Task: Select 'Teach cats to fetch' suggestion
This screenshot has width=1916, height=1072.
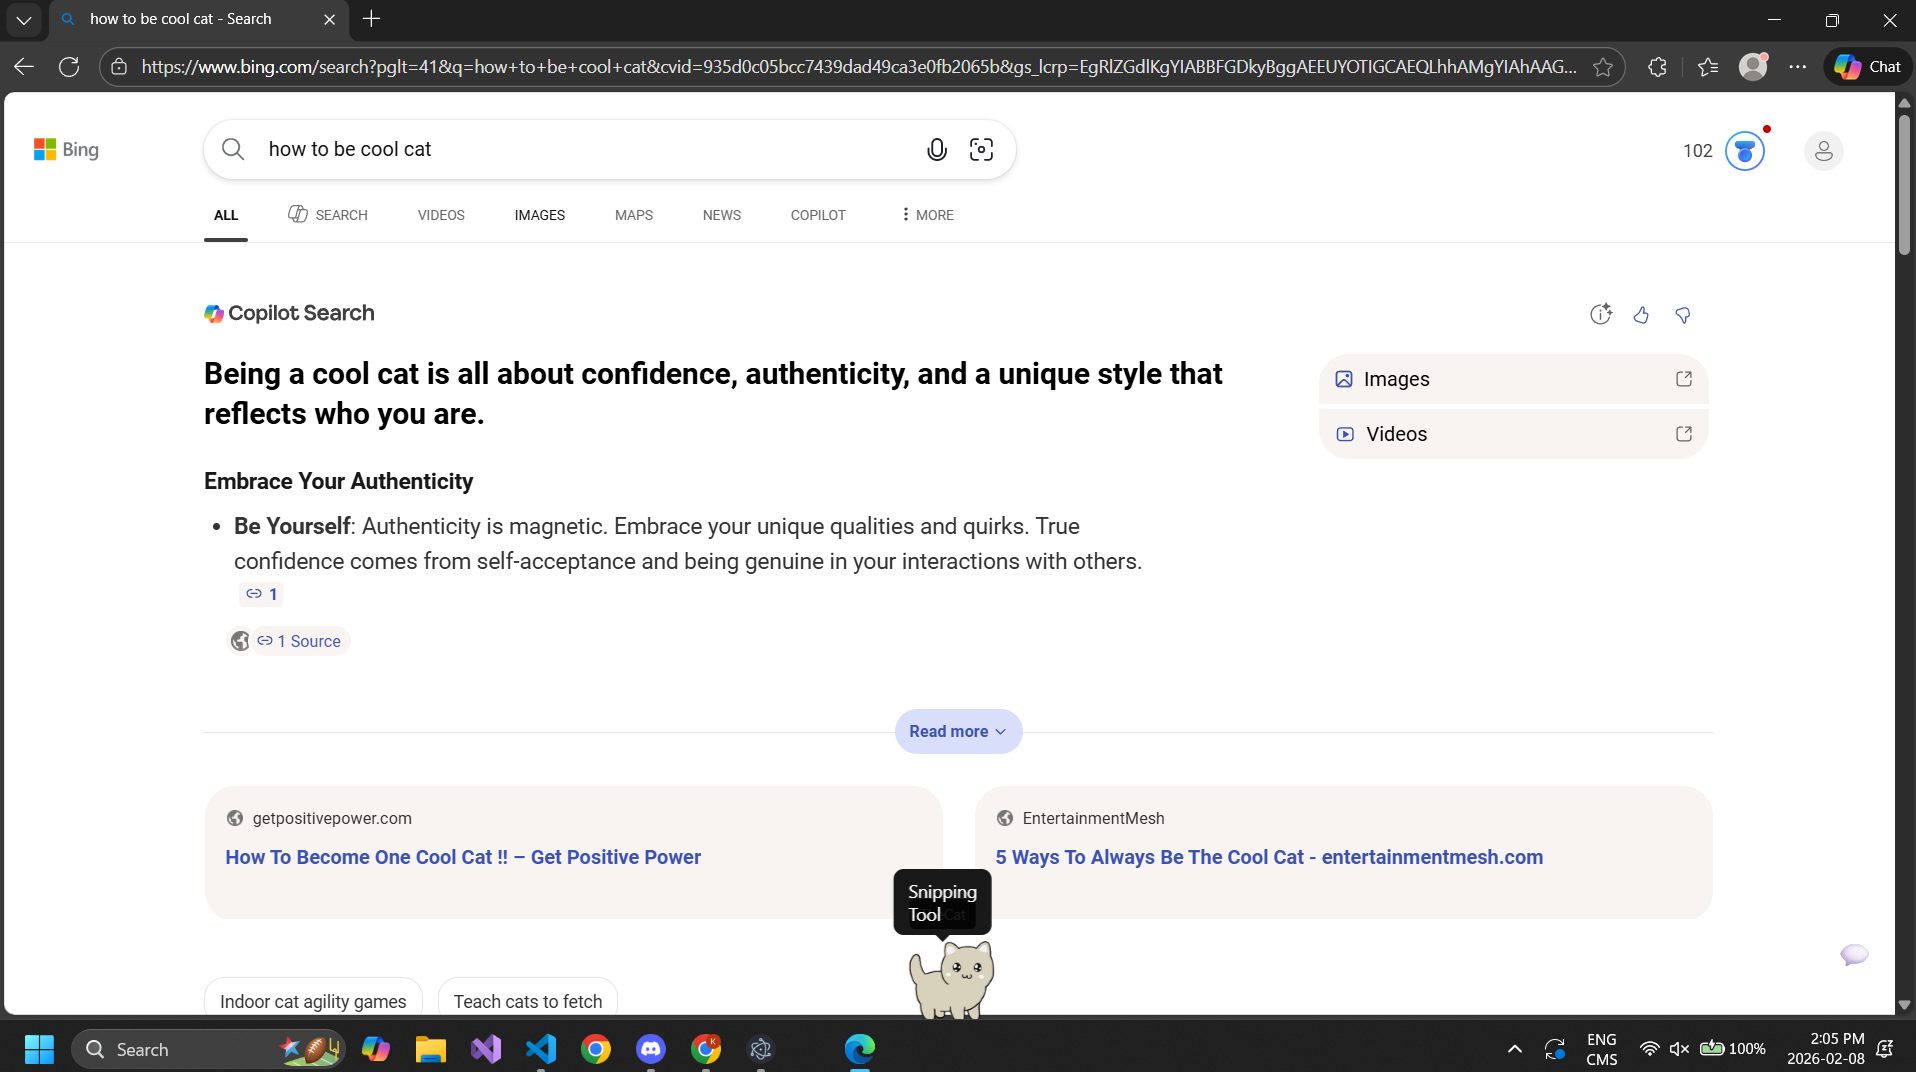Action: (528, 1000)
